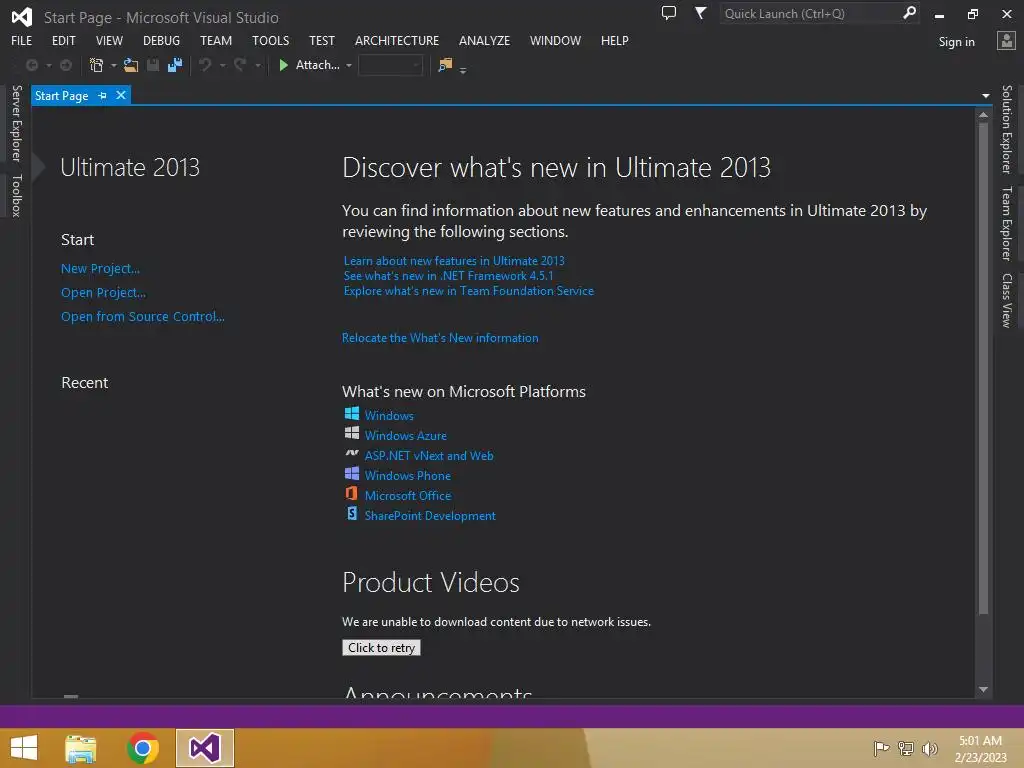Click the Click to retry button
This screenshot has width=1024, height=768.
pyautogui.click(x=381, y=647)
